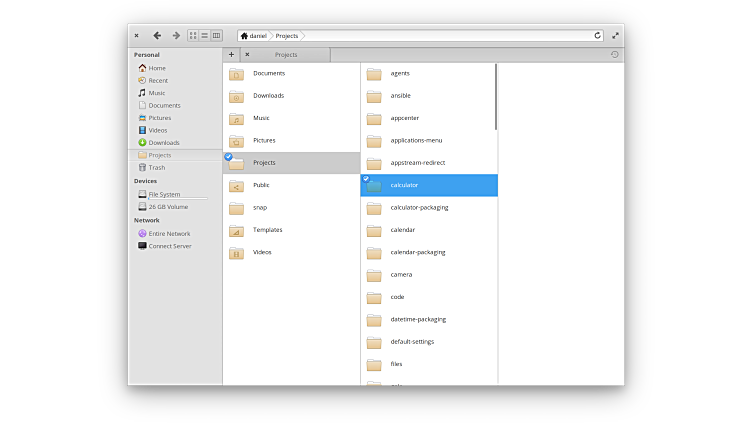Open Trash in the sidebar
This screenshot has height=423, width=752.
[157, 167]
